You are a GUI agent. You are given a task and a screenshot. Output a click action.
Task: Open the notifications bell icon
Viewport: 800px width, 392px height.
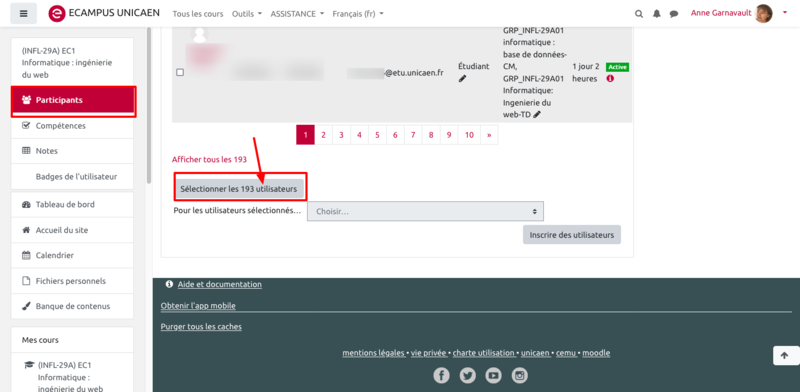pos(657,14)
